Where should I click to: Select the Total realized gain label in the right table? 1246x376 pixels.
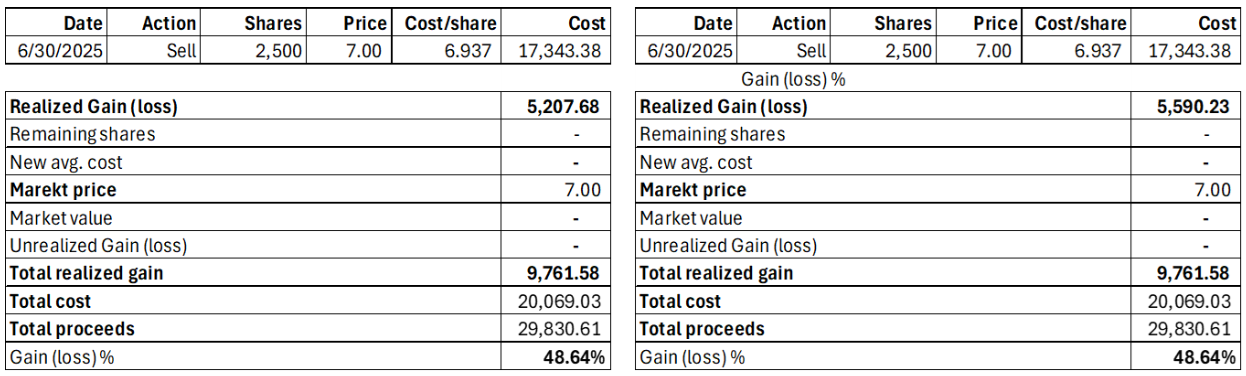point(716,273)
